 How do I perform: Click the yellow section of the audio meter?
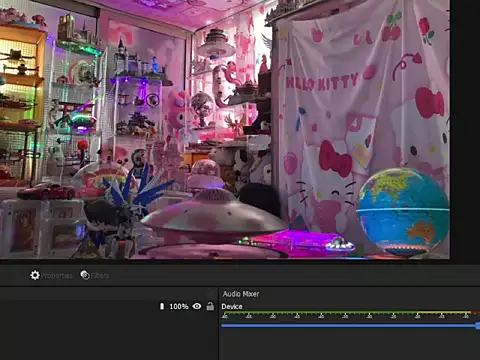pos(443,313)
